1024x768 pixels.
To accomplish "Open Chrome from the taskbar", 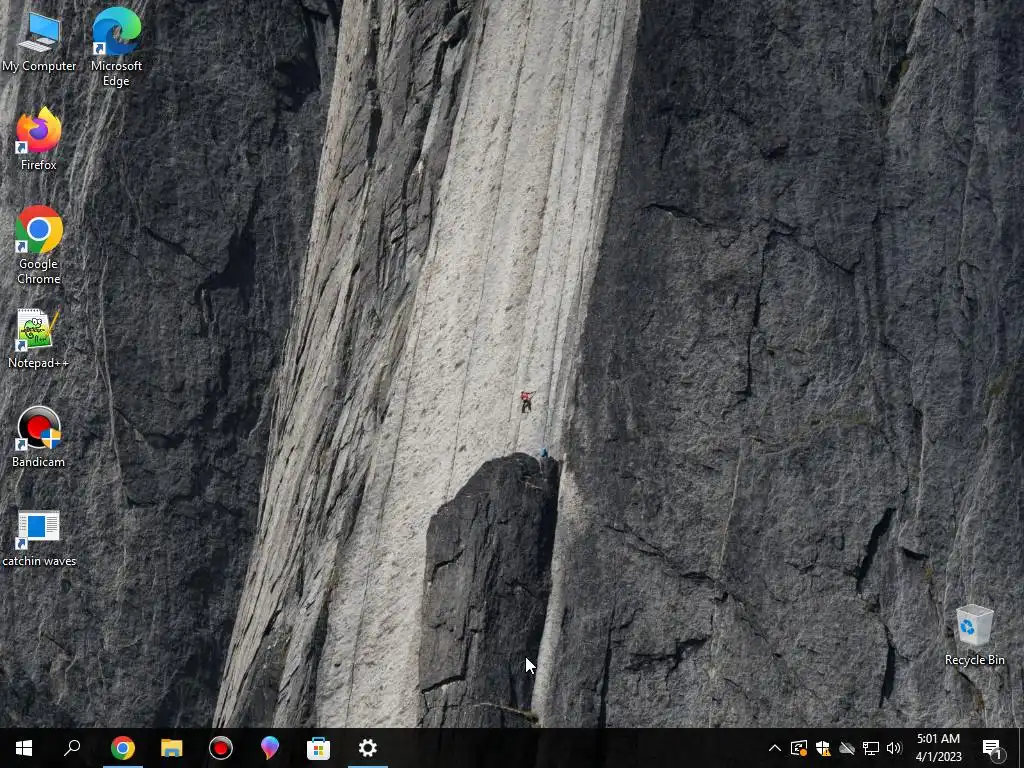I will 122,748.
